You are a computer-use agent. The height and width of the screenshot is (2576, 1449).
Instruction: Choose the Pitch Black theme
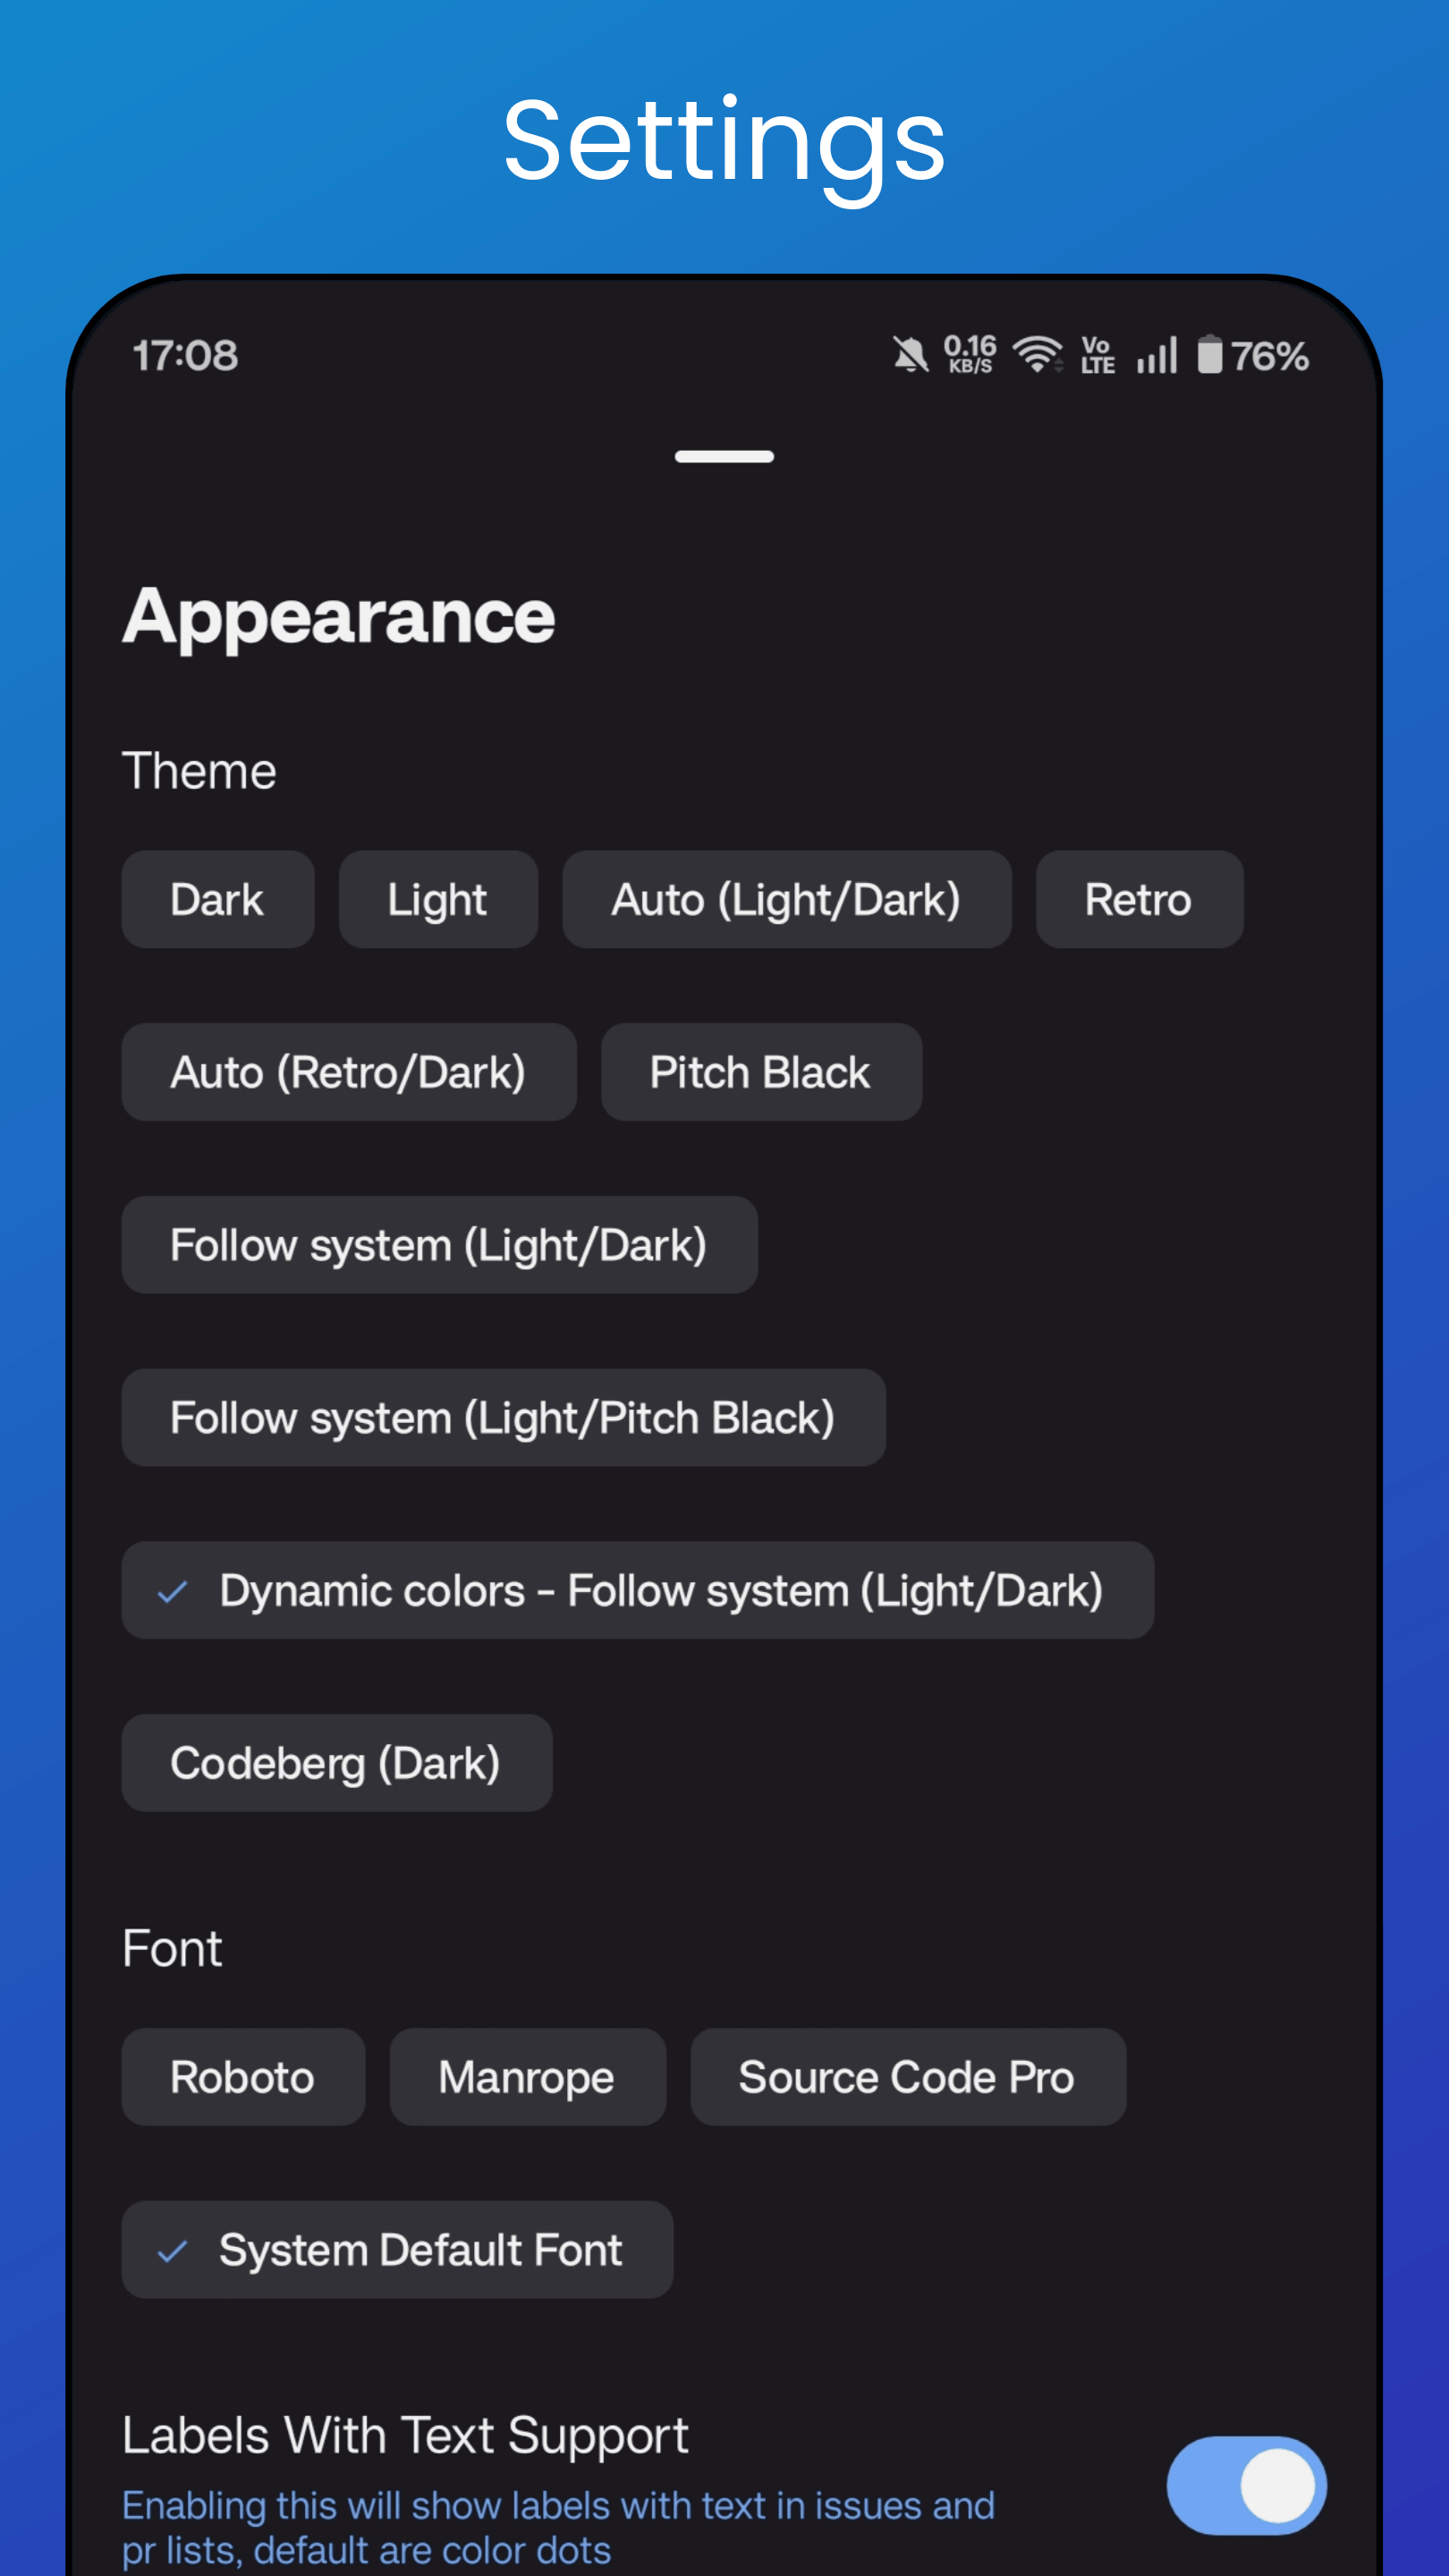click(x=761, y=1072)
